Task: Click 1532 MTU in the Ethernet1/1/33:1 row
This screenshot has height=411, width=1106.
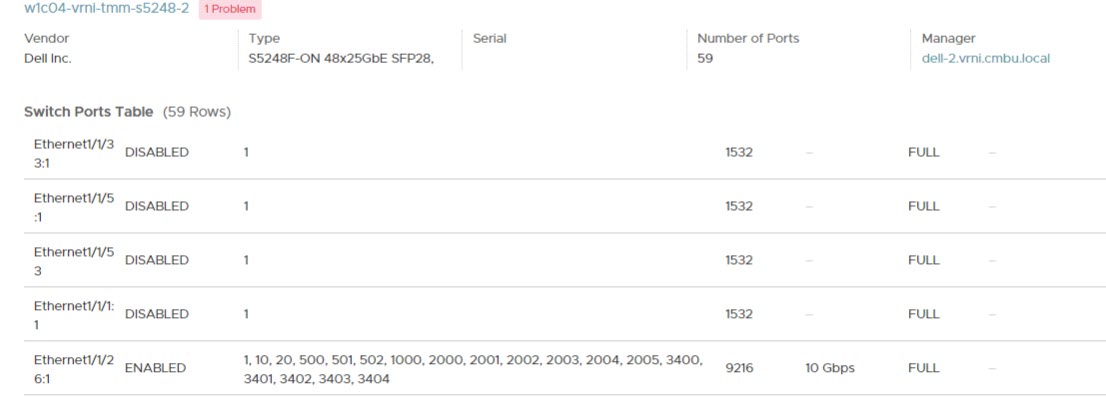Action: (x=739, y=152)
